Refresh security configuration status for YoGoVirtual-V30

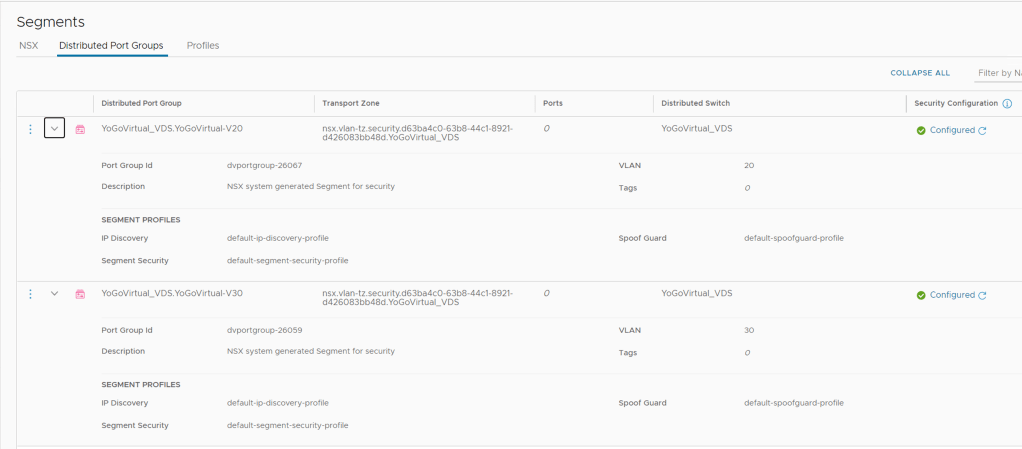(982, 295)
